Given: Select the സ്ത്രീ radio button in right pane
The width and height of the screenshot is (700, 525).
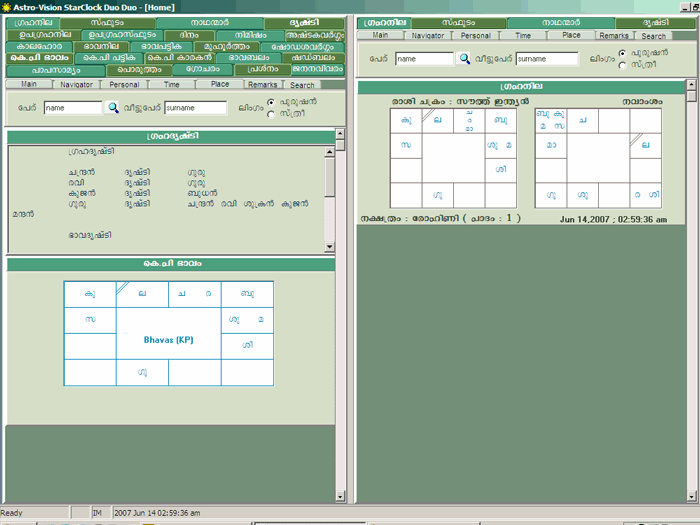Looking at the screenshot, I should (x=622, y=66).
